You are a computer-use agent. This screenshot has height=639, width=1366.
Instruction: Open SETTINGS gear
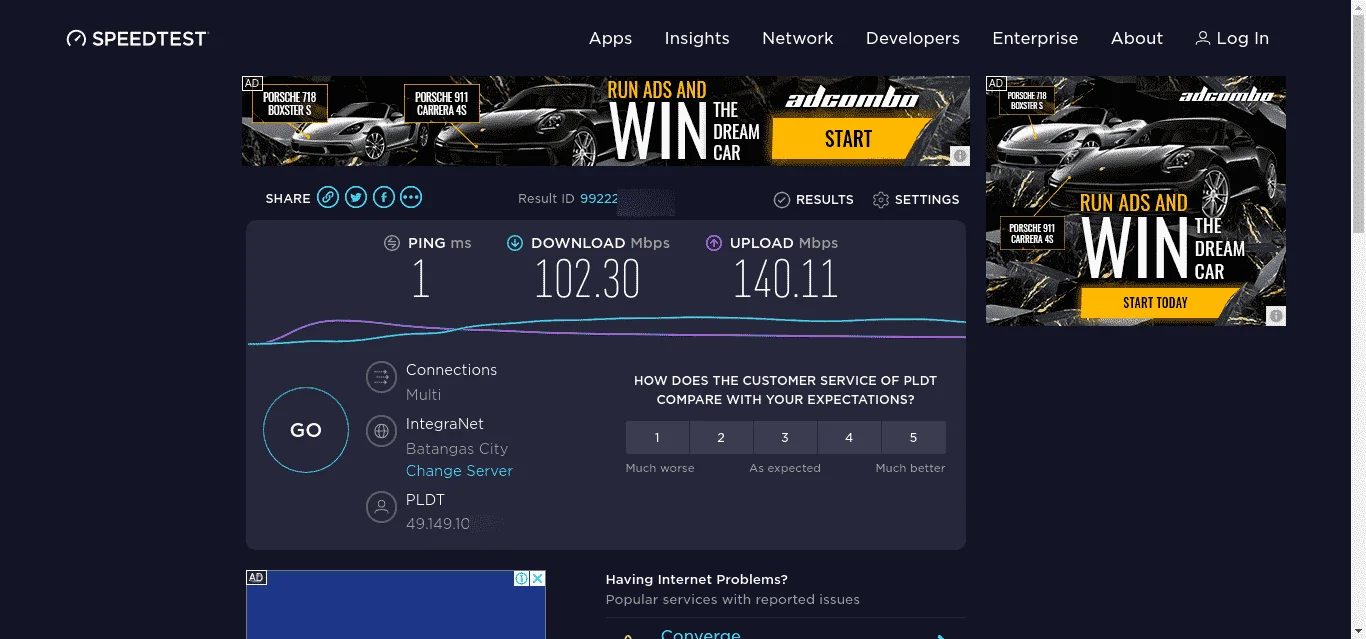pos(916,200)
